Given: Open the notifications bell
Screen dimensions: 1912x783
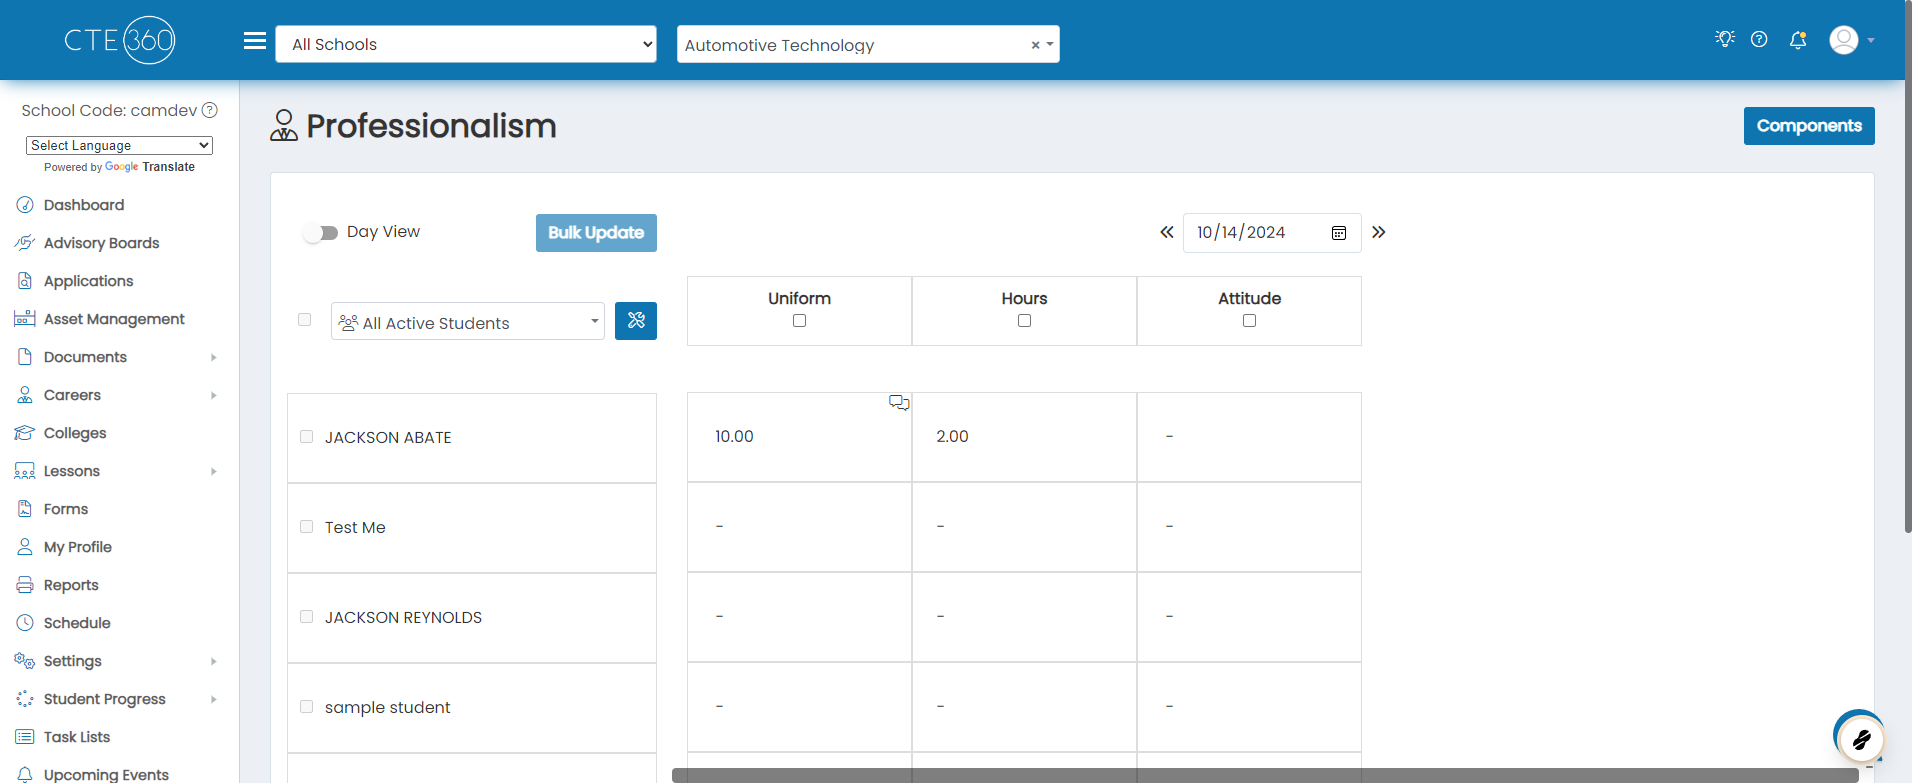Looking at the screenshot, I should [x=1798, y=40].
